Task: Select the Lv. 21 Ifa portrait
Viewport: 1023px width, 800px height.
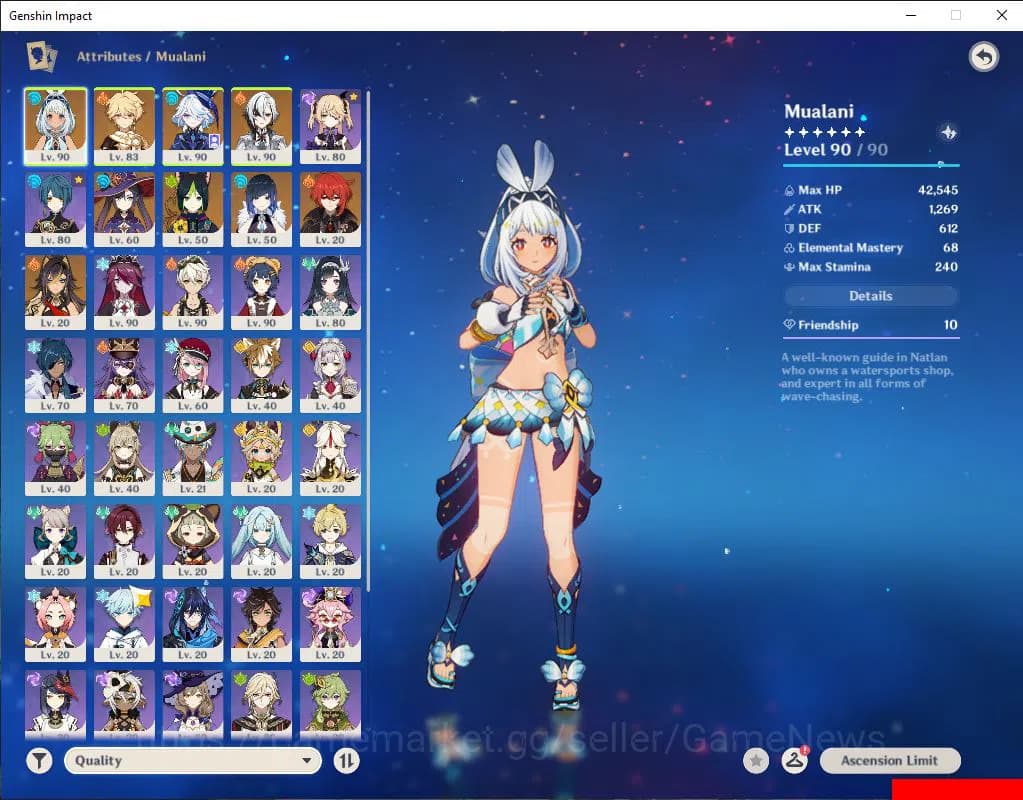Action: click(193, 458)
